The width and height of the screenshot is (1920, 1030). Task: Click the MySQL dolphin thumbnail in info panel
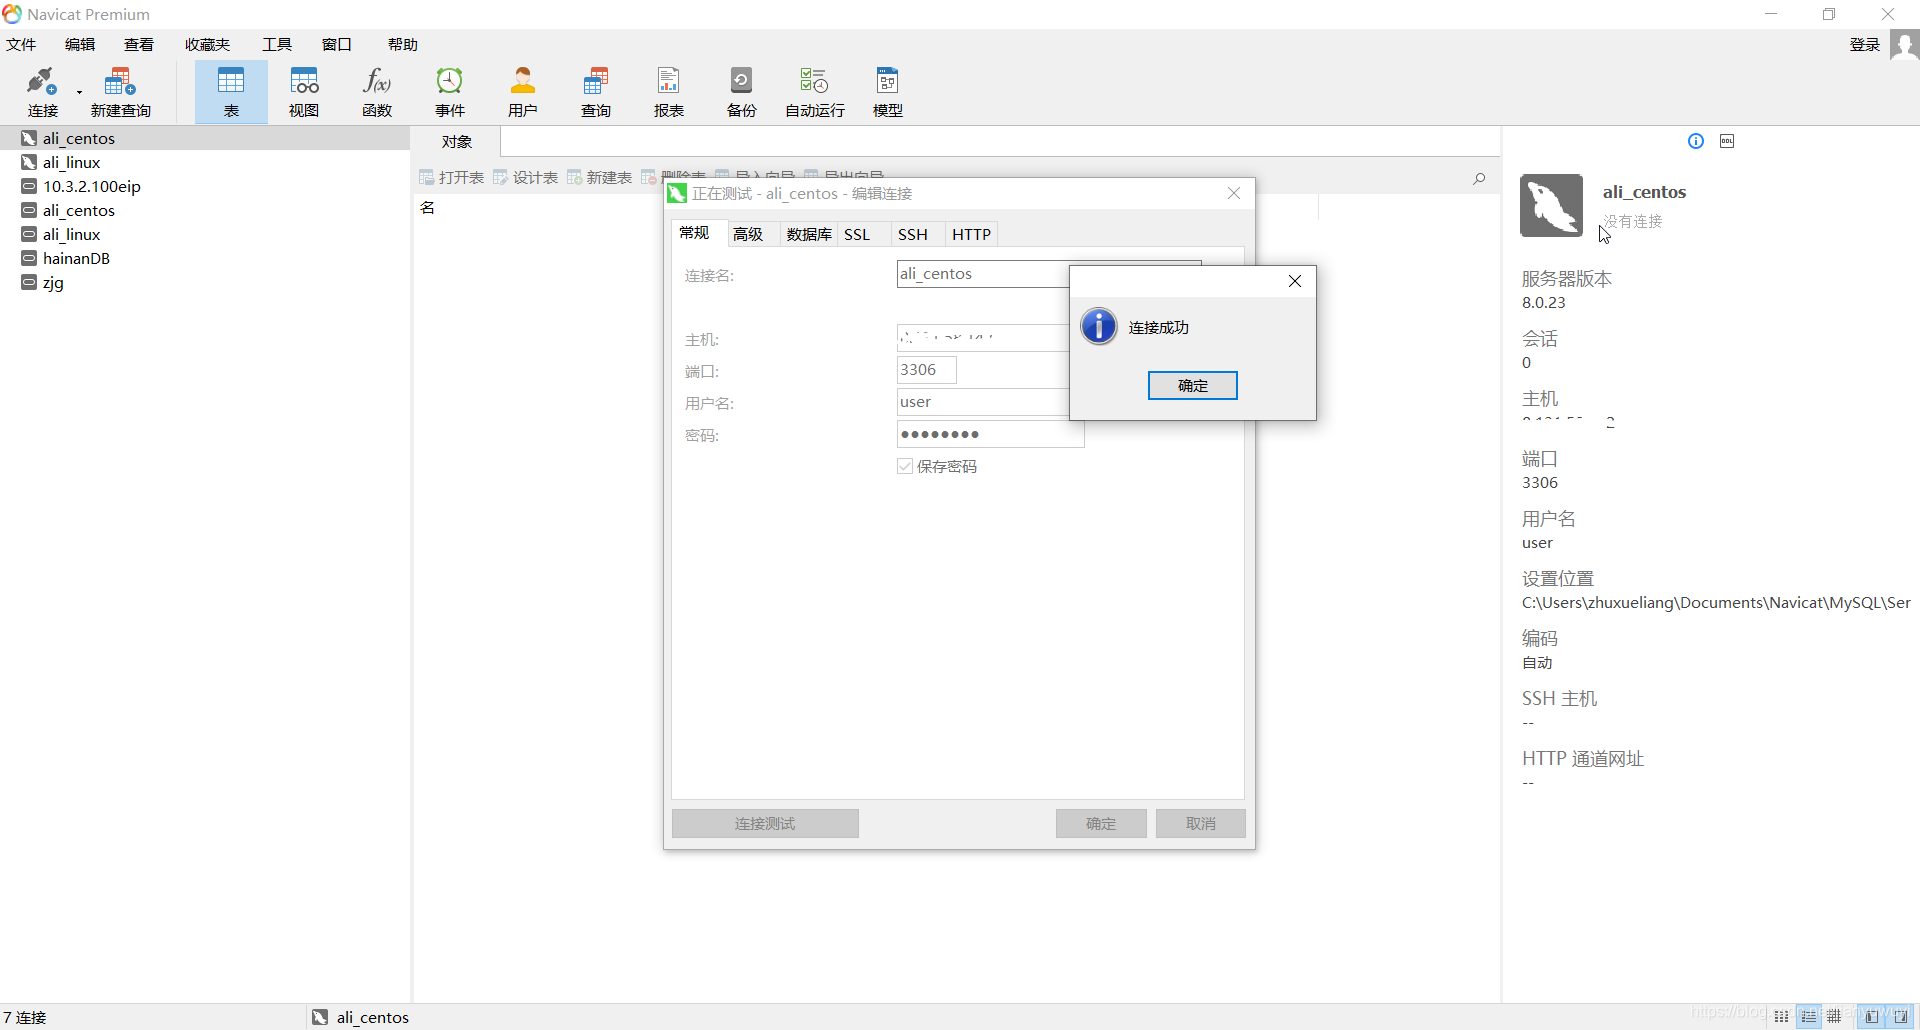1551,205
